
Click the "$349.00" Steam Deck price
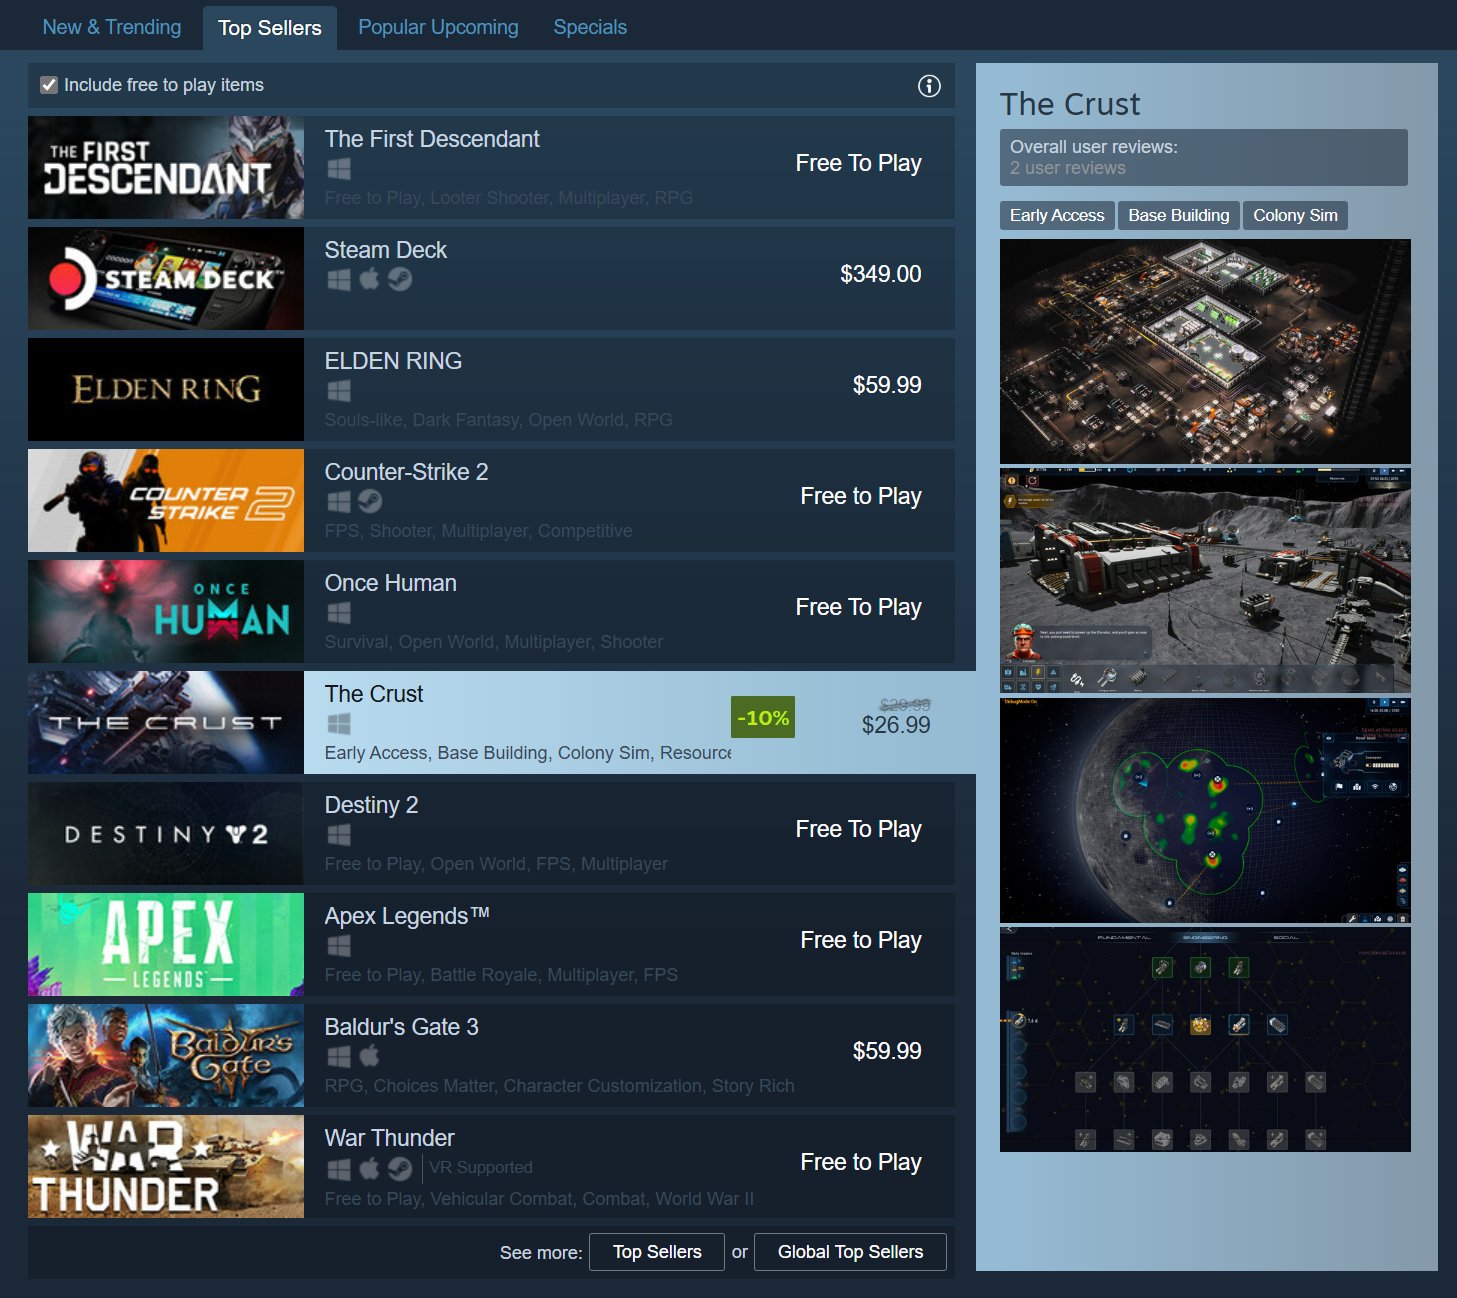pos(881,274)
